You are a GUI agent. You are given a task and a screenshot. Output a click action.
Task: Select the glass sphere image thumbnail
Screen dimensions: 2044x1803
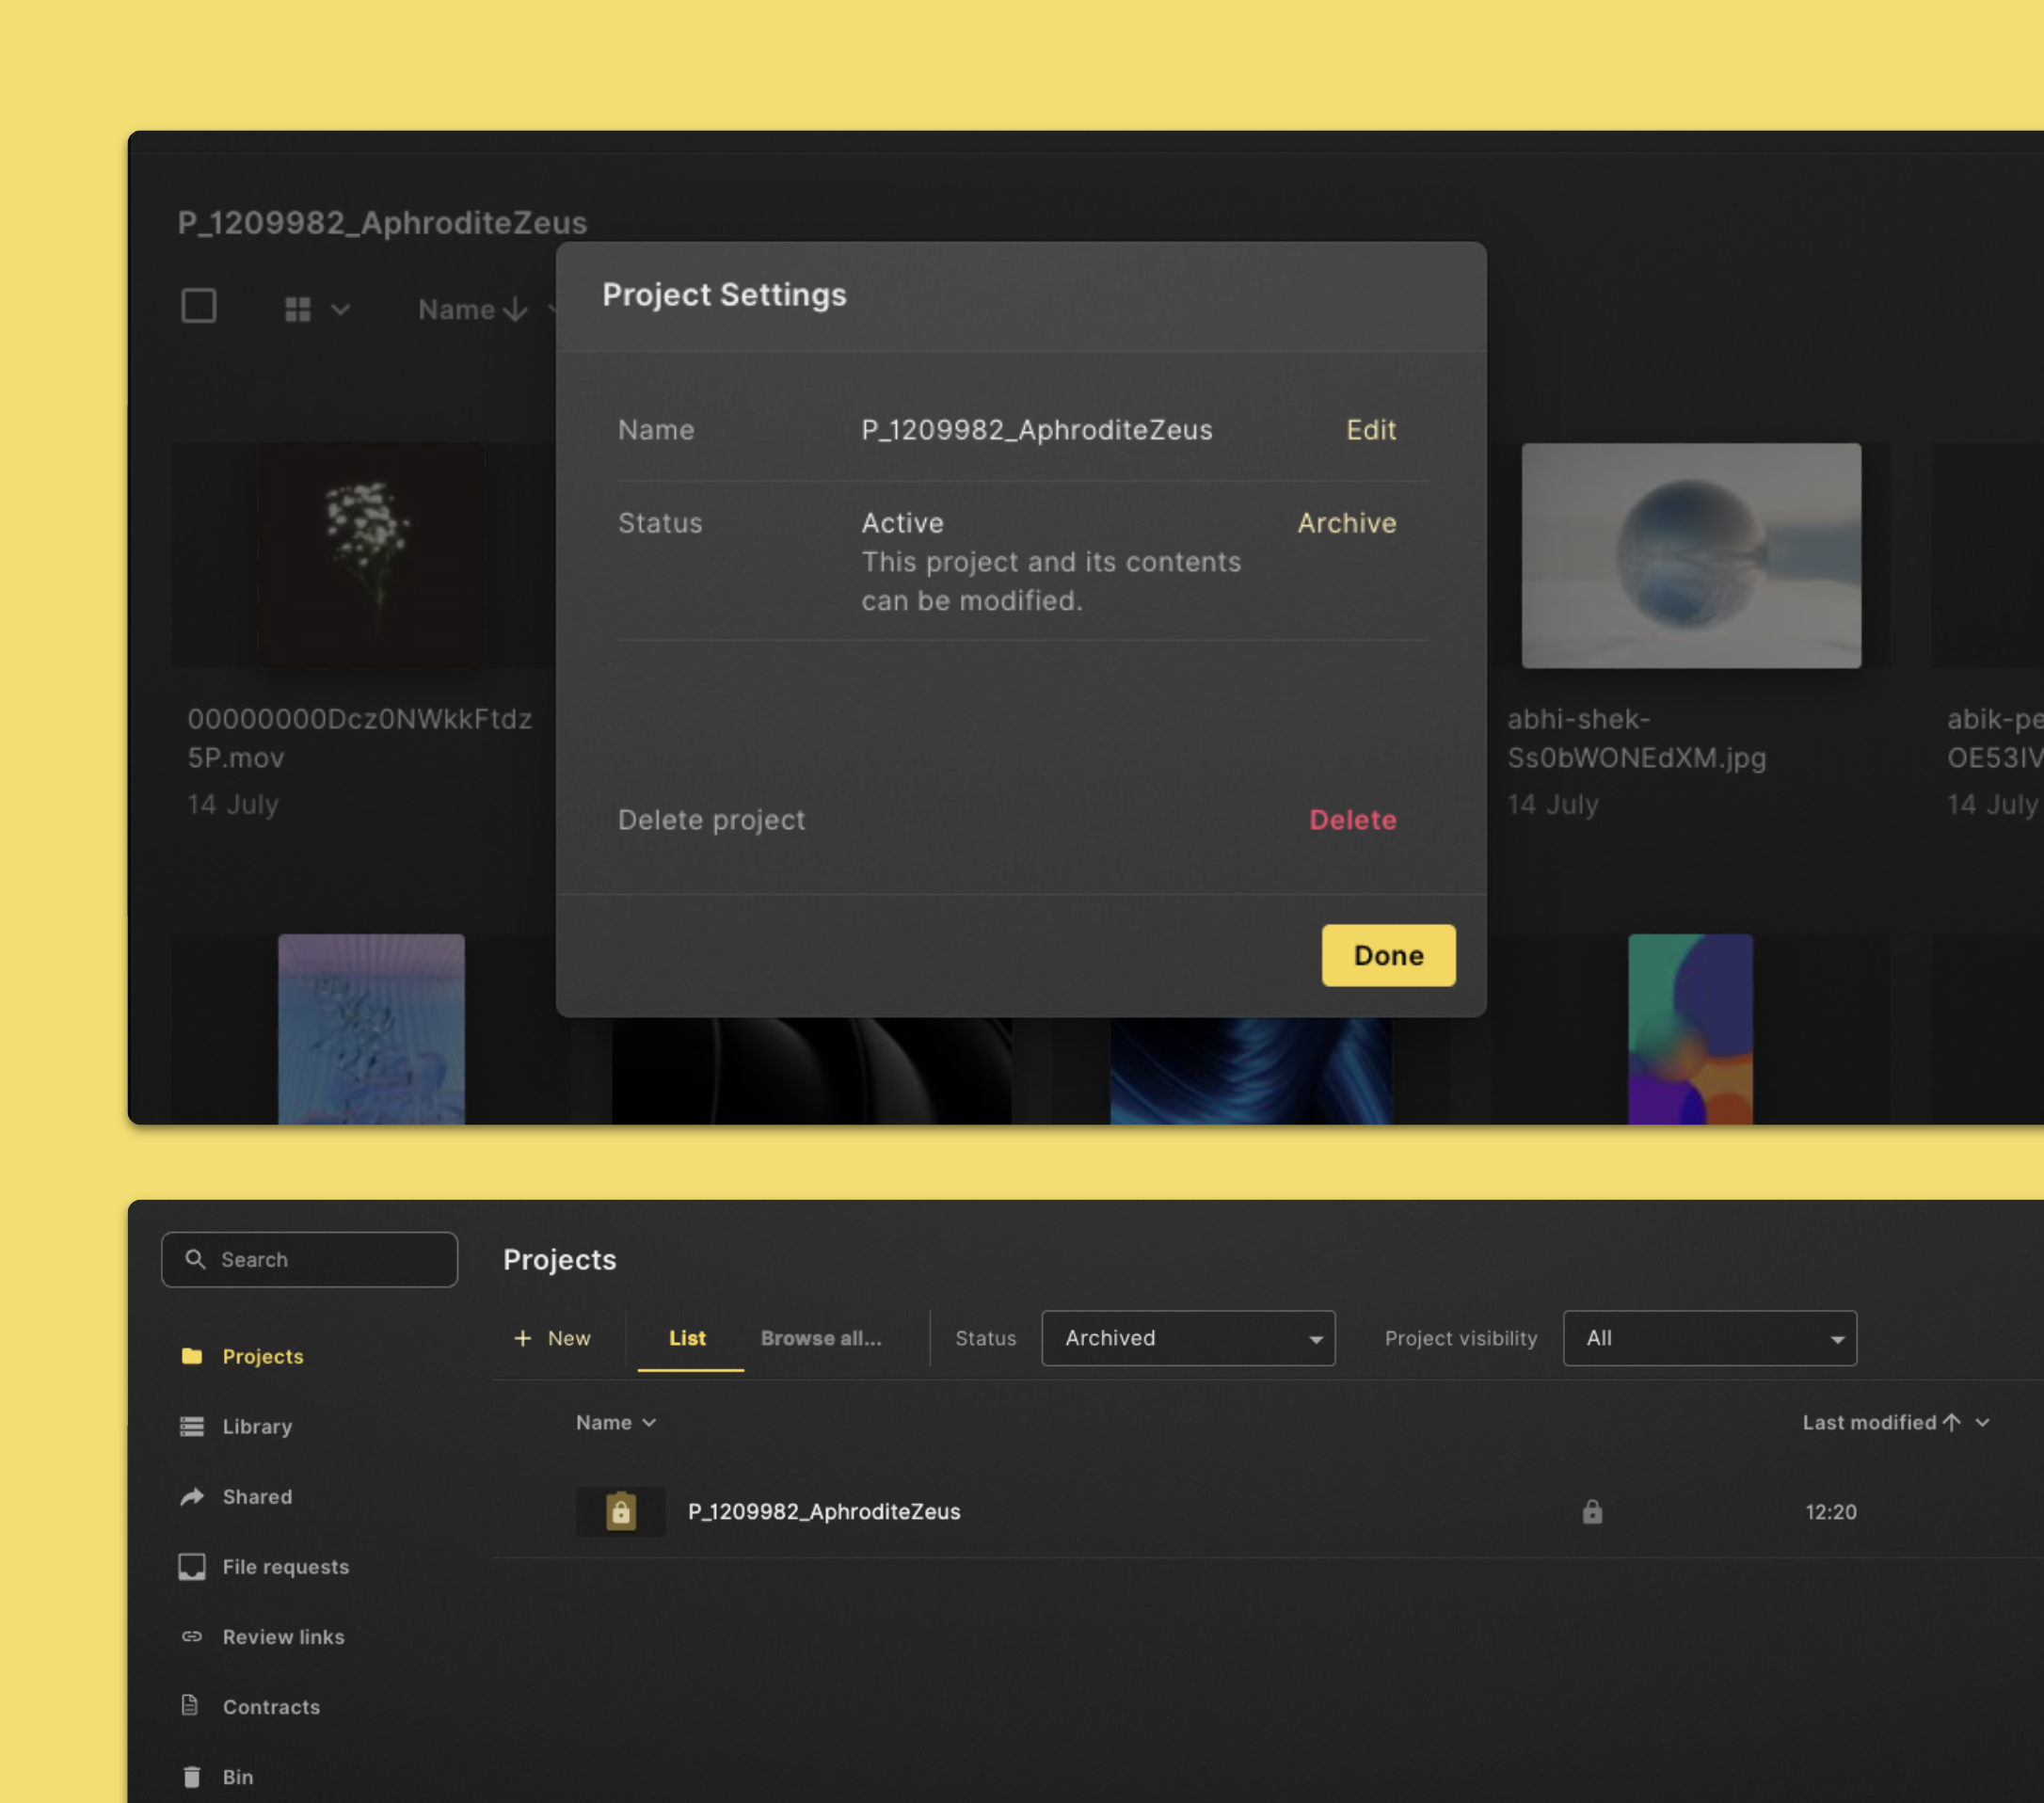[1691, 555]
